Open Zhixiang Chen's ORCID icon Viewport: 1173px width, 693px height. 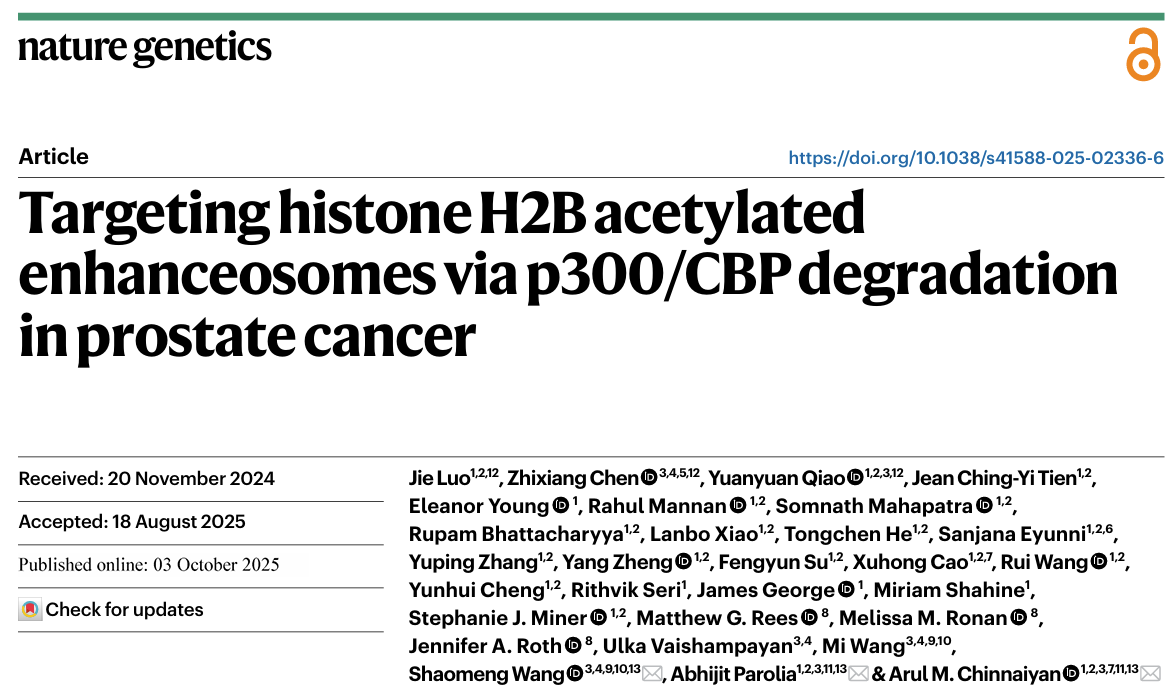click(648, 478)
